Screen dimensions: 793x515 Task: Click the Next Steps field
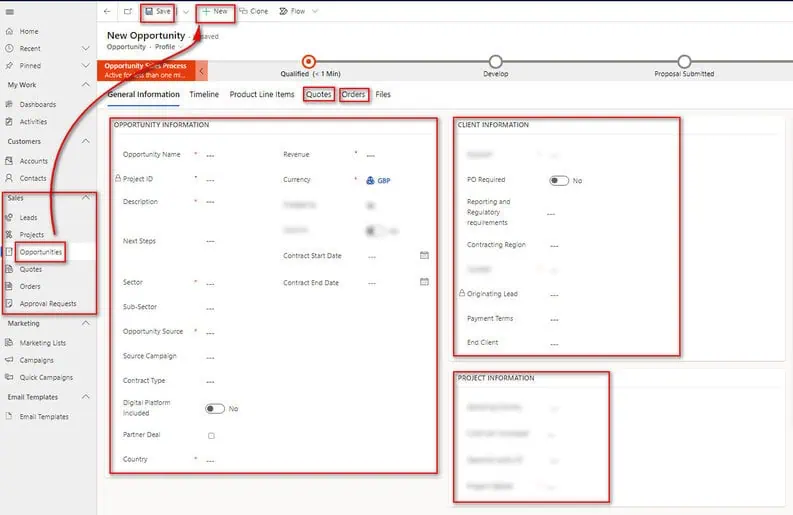210,241
